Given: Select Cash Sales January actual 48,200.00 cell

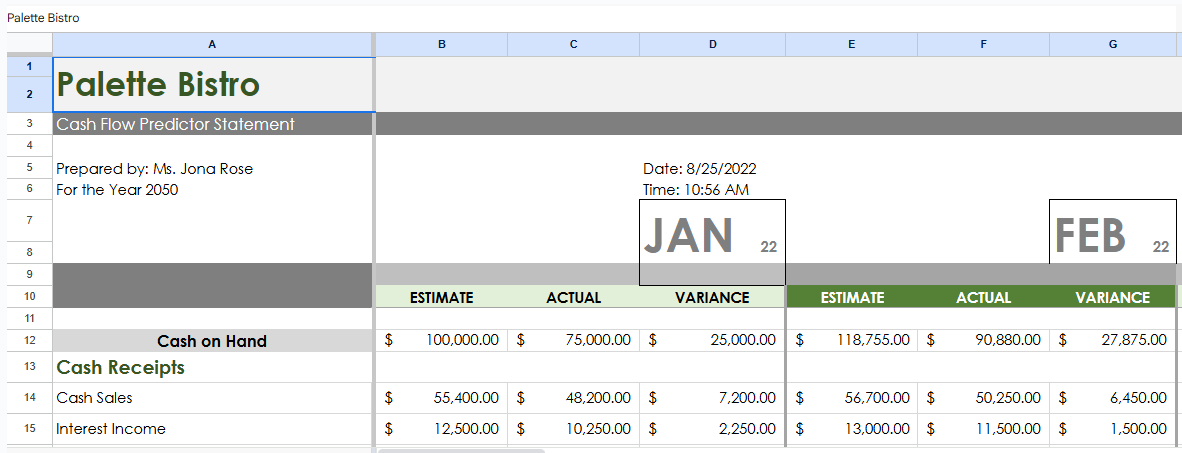Looking at the screenshot, I should click(573, 398).
